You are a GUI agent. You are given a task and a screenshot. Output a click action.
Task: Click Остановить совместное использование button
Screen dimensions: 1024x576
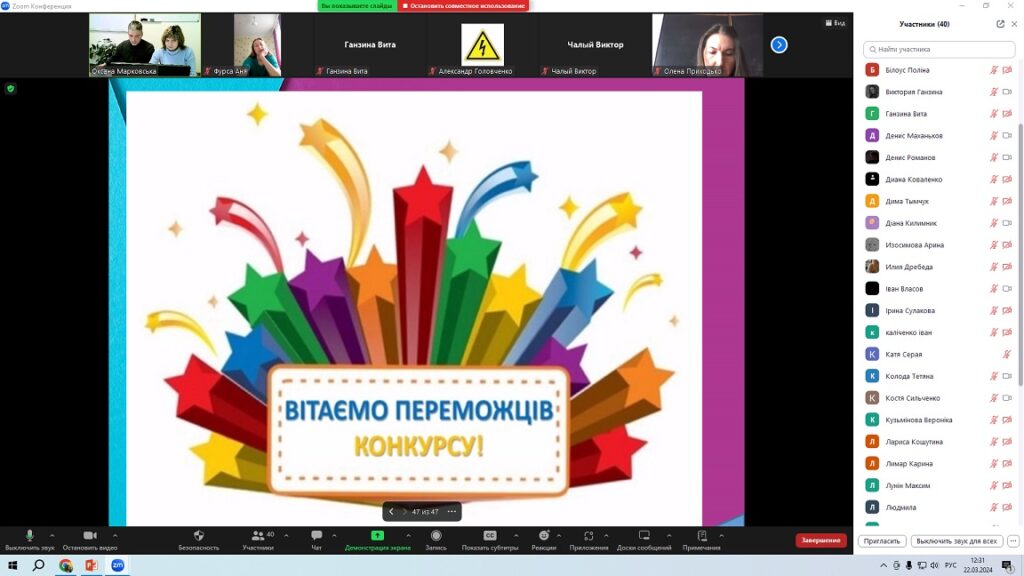(x=463, y=6)
